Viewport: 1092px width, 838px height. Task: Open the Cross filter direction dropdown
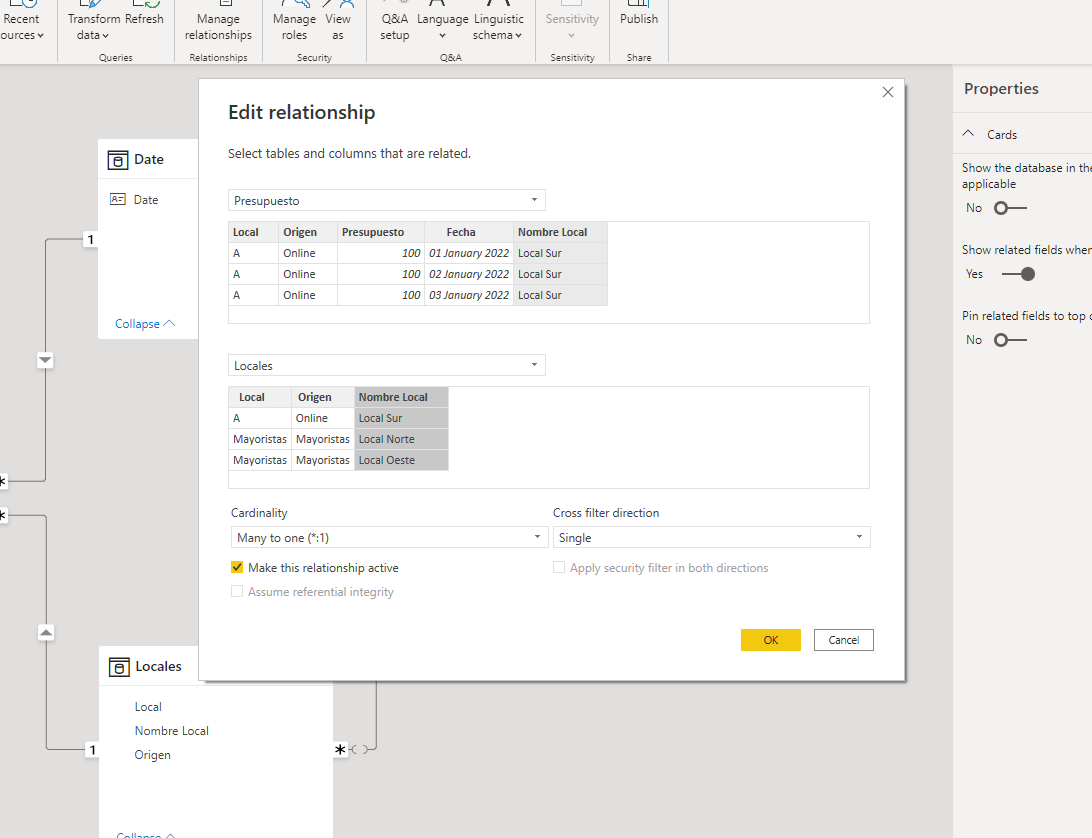[712, 537]
